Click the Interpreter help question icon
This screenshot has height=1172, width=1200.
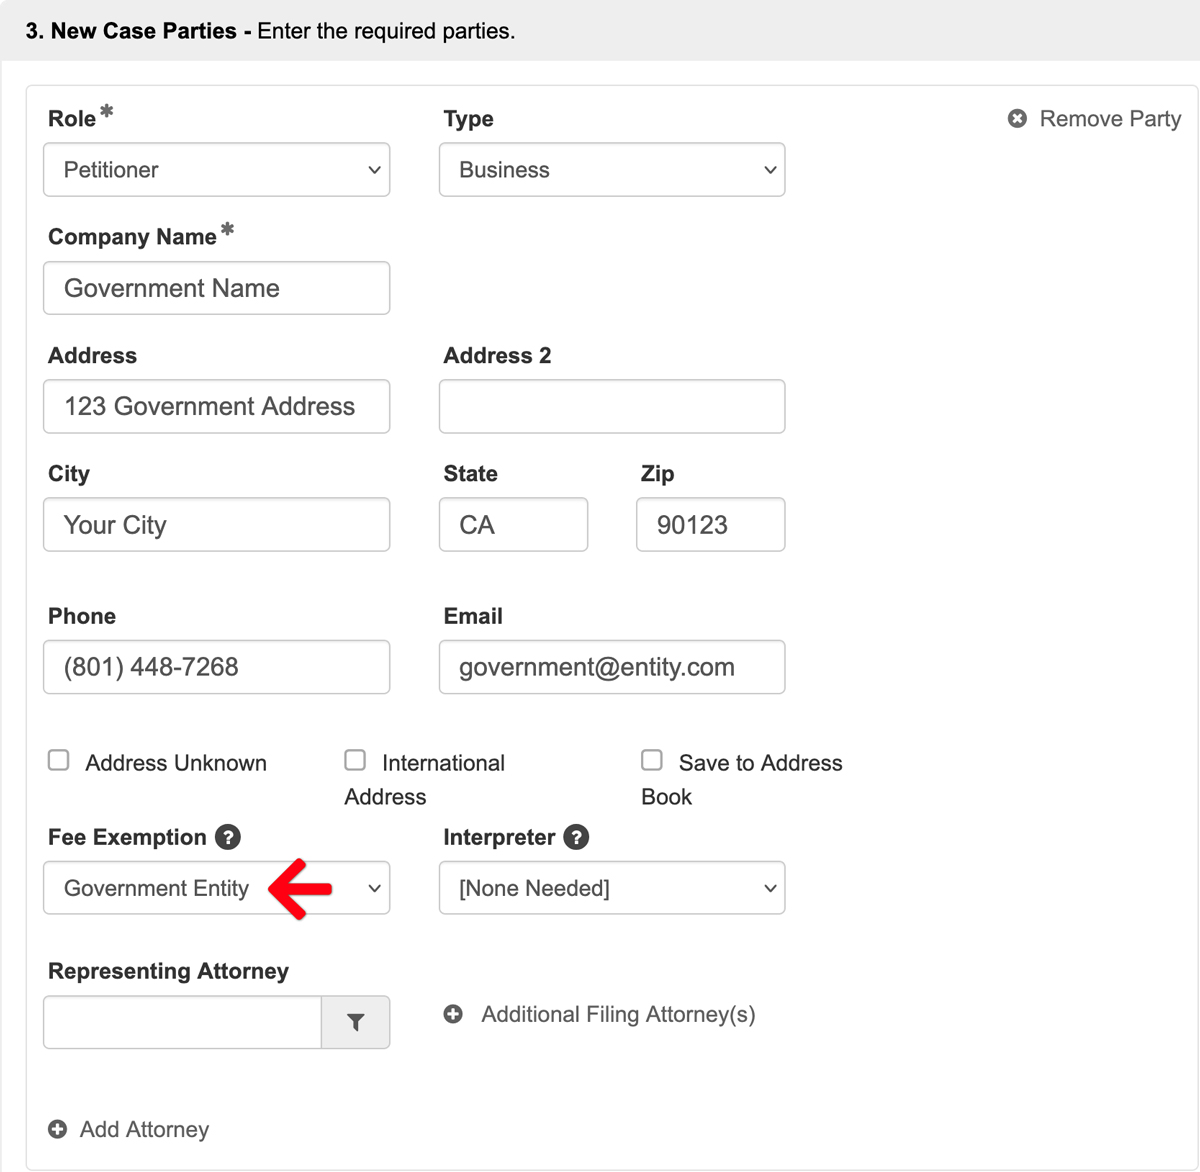click(576, 837)
